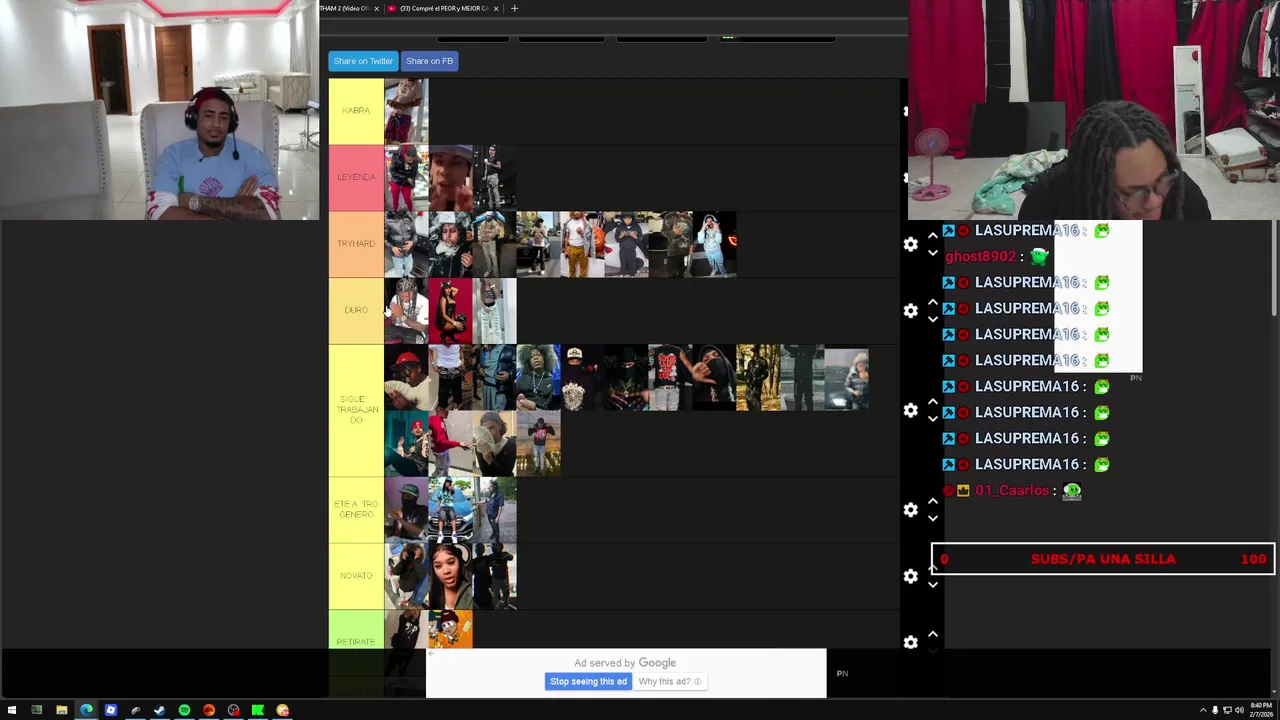The image size is (1280, 720).
Task: Move SIGUE TRABAJANDO row up with arrow
Action: tap(933, 402)
